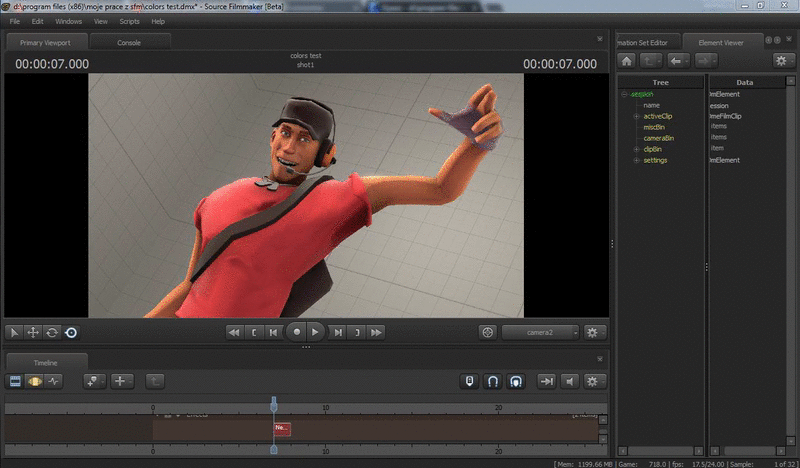Select the arrow selection tool
The width and height of the screenshot is (800, 468).
click(14, 332)
